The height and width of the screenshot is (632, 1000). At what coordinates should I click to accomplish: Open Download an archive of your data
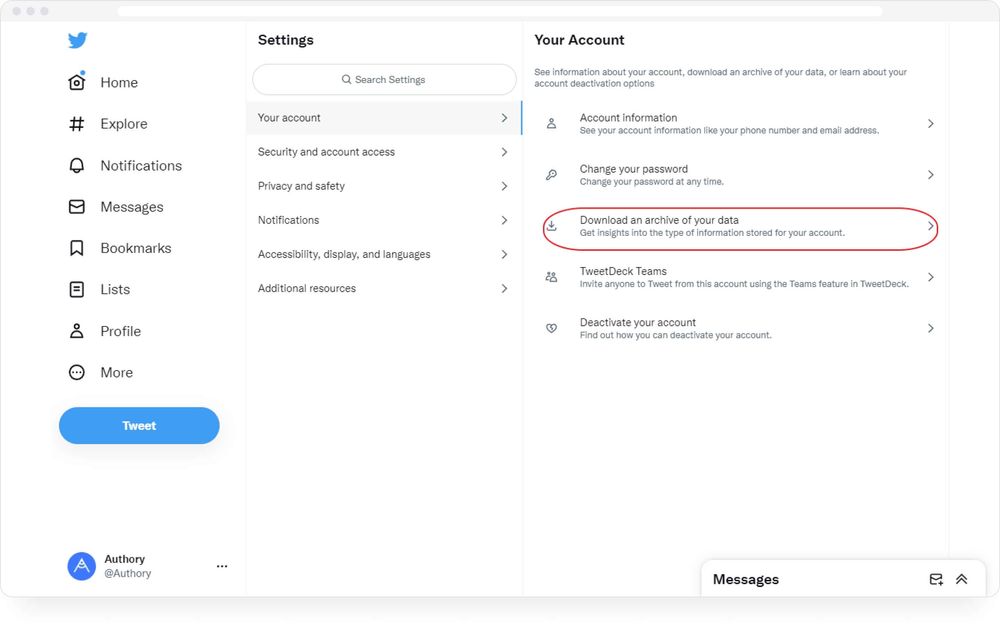pyautogui.click(x=740, y=227)
